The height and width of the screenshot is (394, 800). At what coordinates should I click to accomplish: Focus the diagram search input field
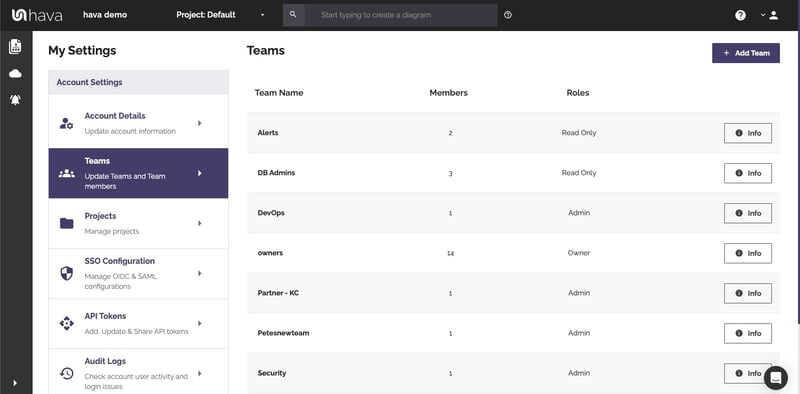click(401, 15)
